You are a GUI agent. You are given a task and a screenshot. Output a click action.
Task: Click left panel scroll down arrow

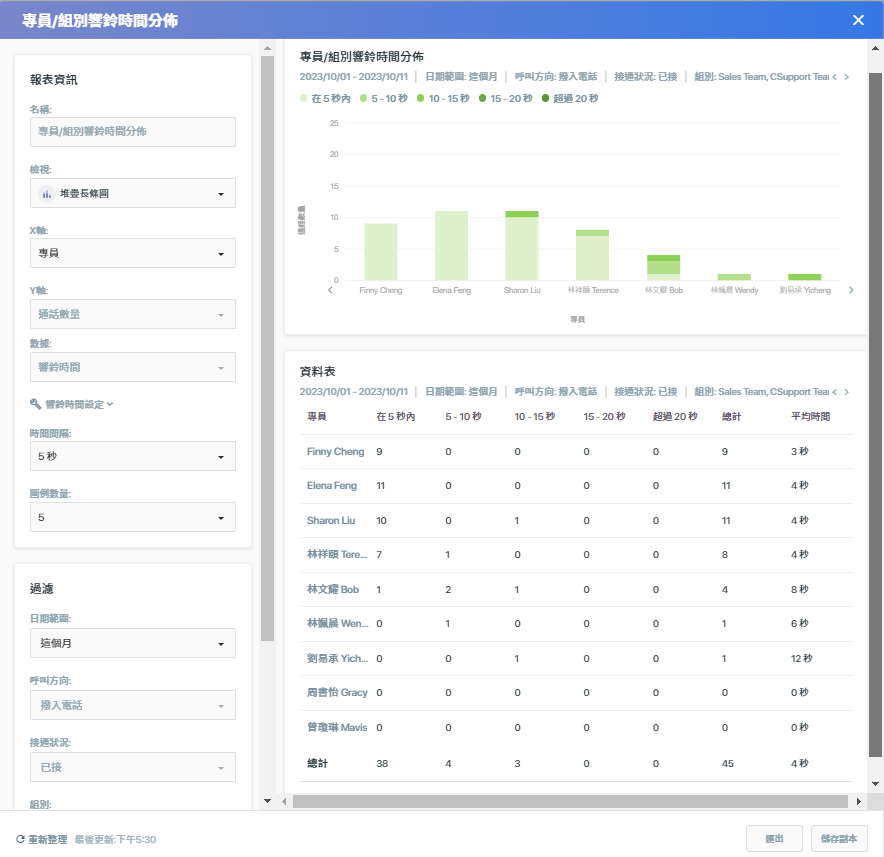(267, 801)
